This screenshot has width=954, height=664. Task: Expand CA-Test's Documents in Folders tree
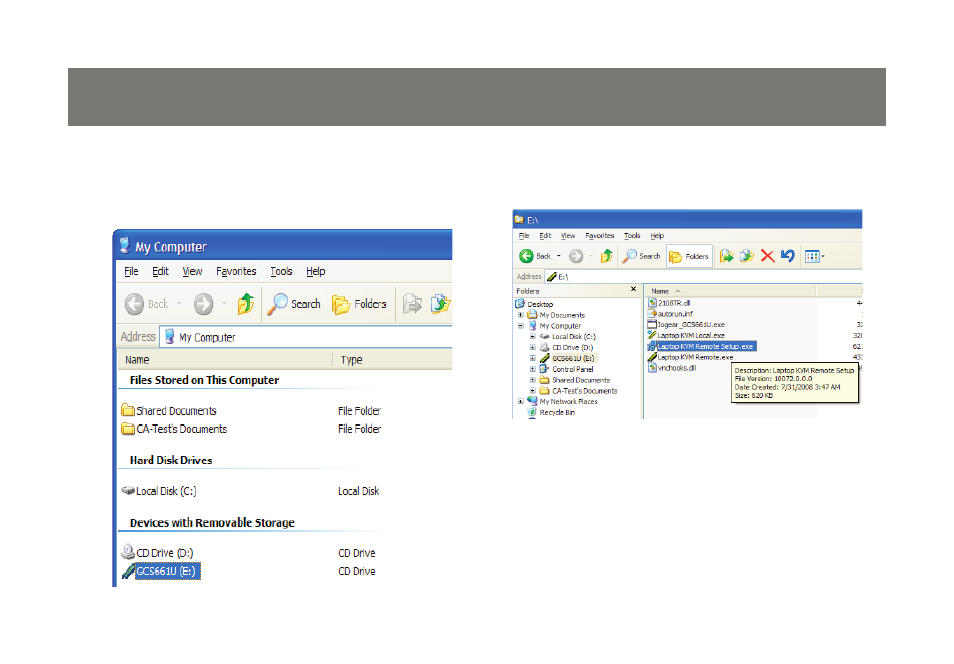(532, 391)
